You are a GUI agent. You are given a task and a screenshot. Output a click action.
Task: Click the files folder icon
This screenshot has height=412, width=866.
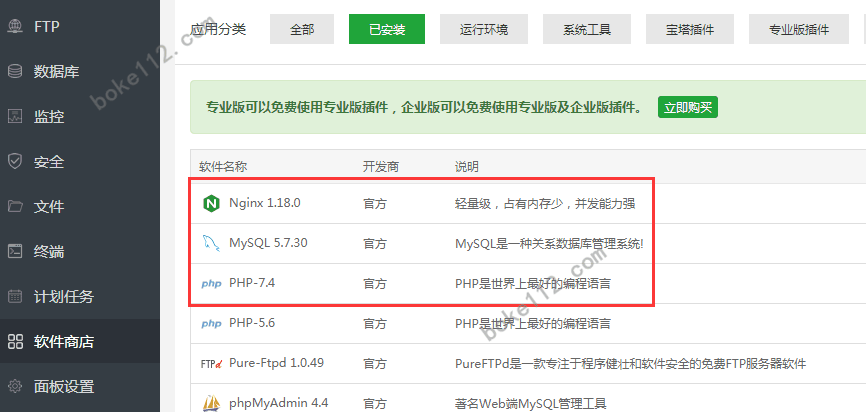point(15,207)
